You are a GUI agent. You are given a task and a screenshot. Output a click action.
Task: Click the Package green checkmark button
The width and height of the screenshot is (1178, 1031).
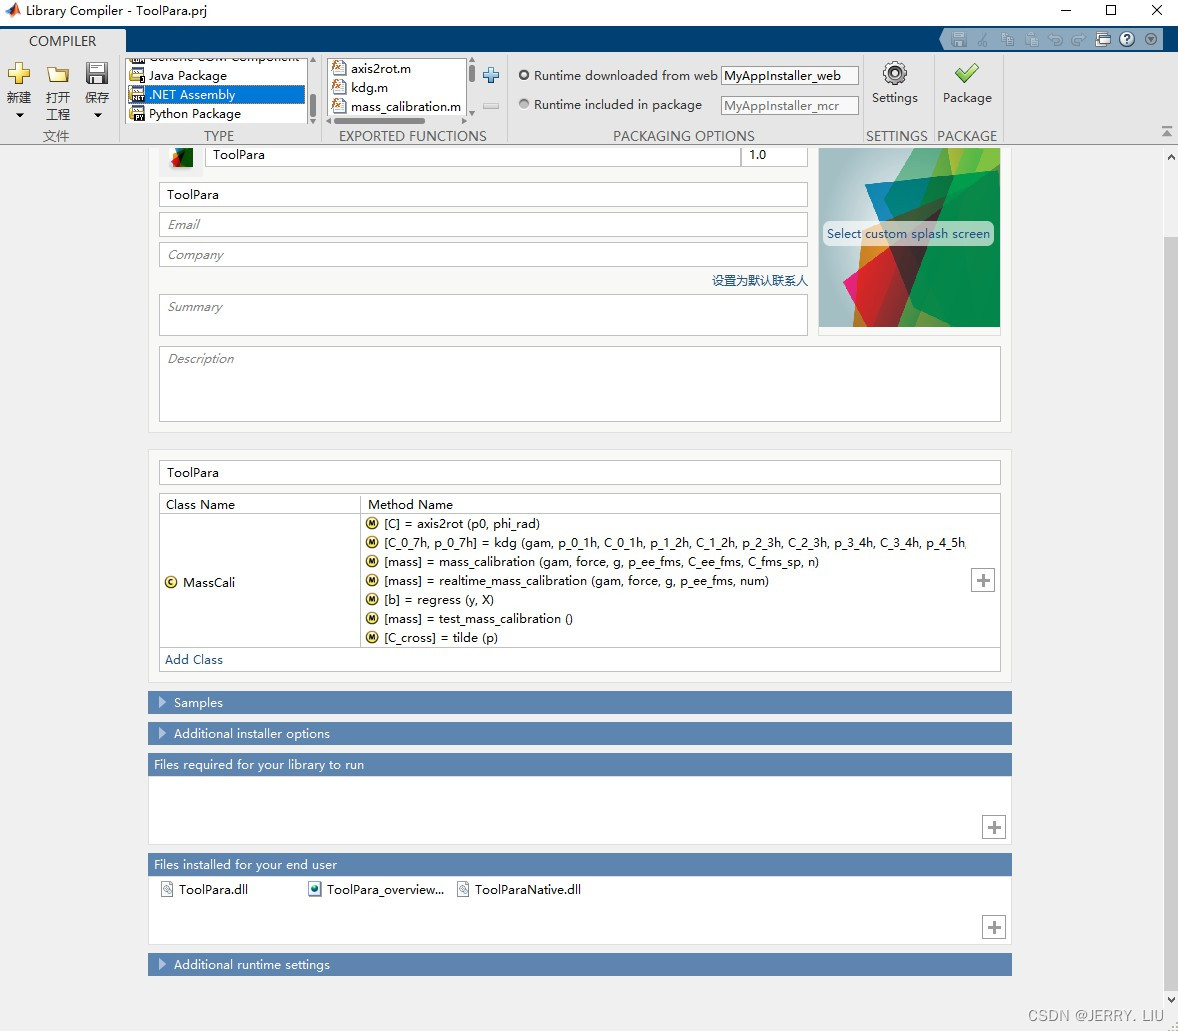[966, 74]
